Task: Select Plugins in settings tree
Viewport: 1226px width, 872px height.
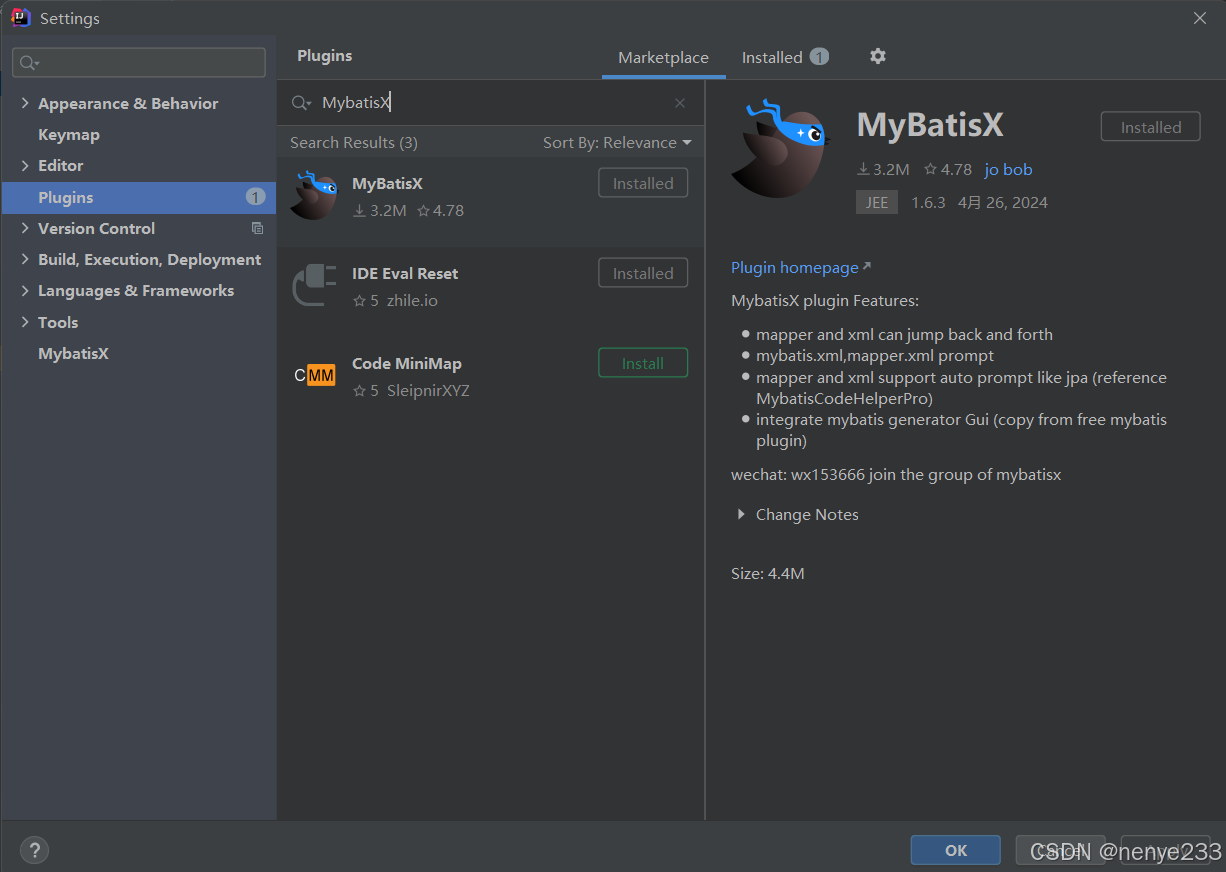Action: point(138,197)
